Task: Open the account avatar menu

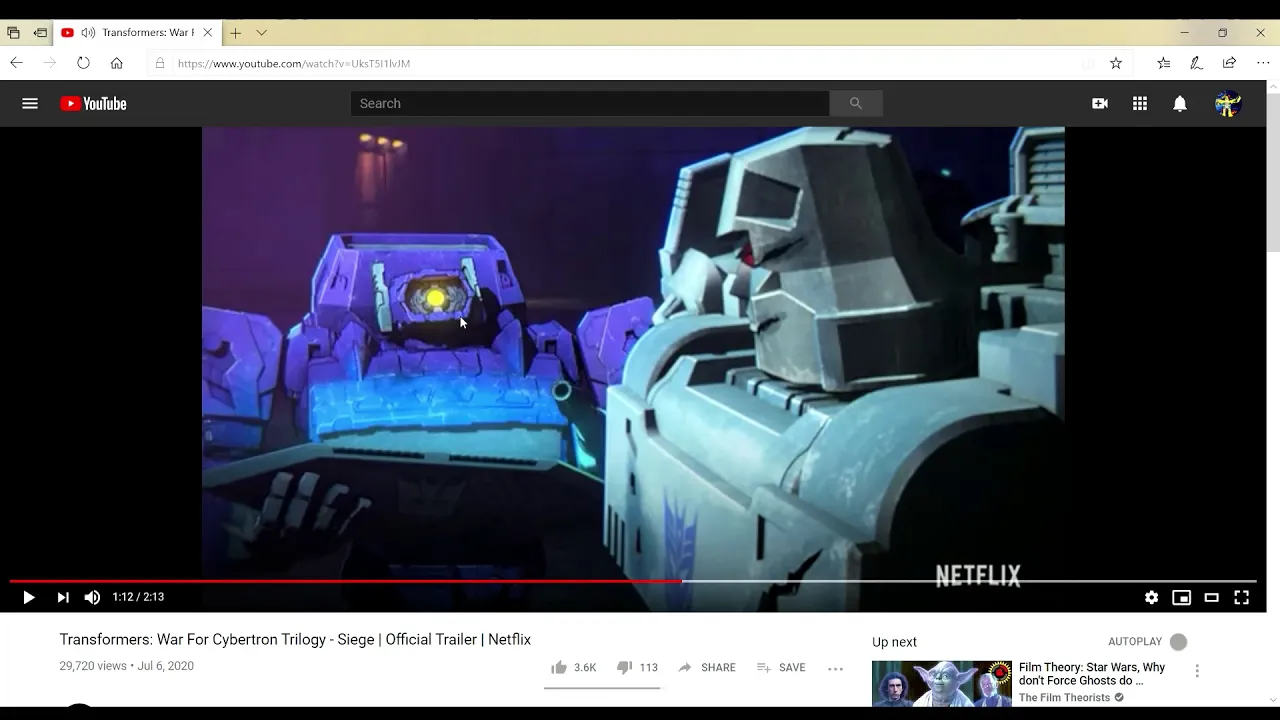Action: click(x=1228, y=103)
